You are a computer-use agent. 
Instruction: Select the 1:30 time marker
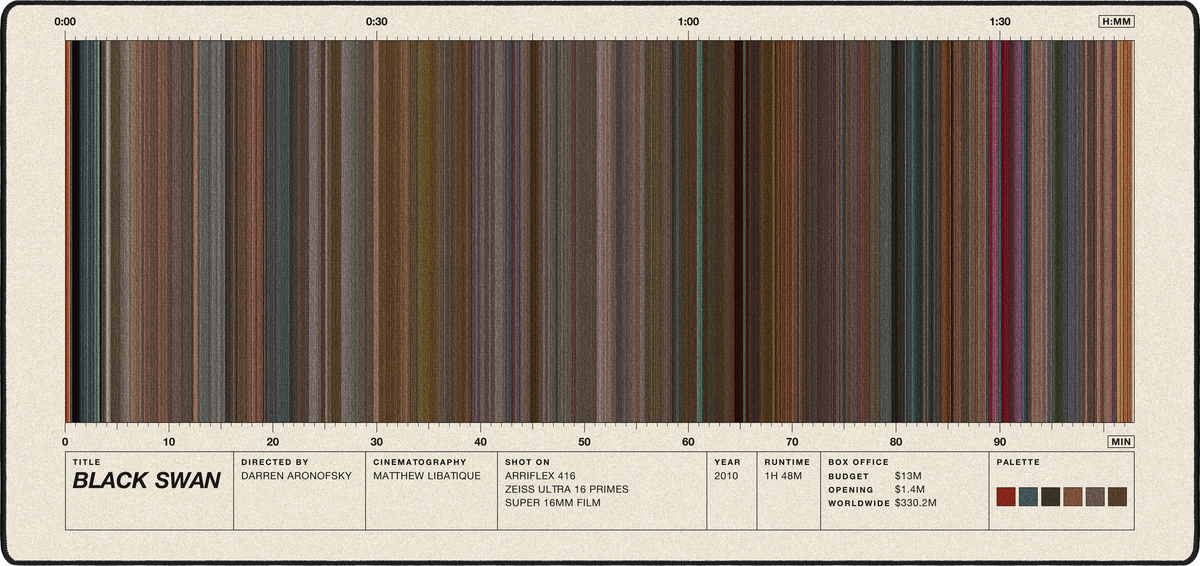click(1000, 21)
